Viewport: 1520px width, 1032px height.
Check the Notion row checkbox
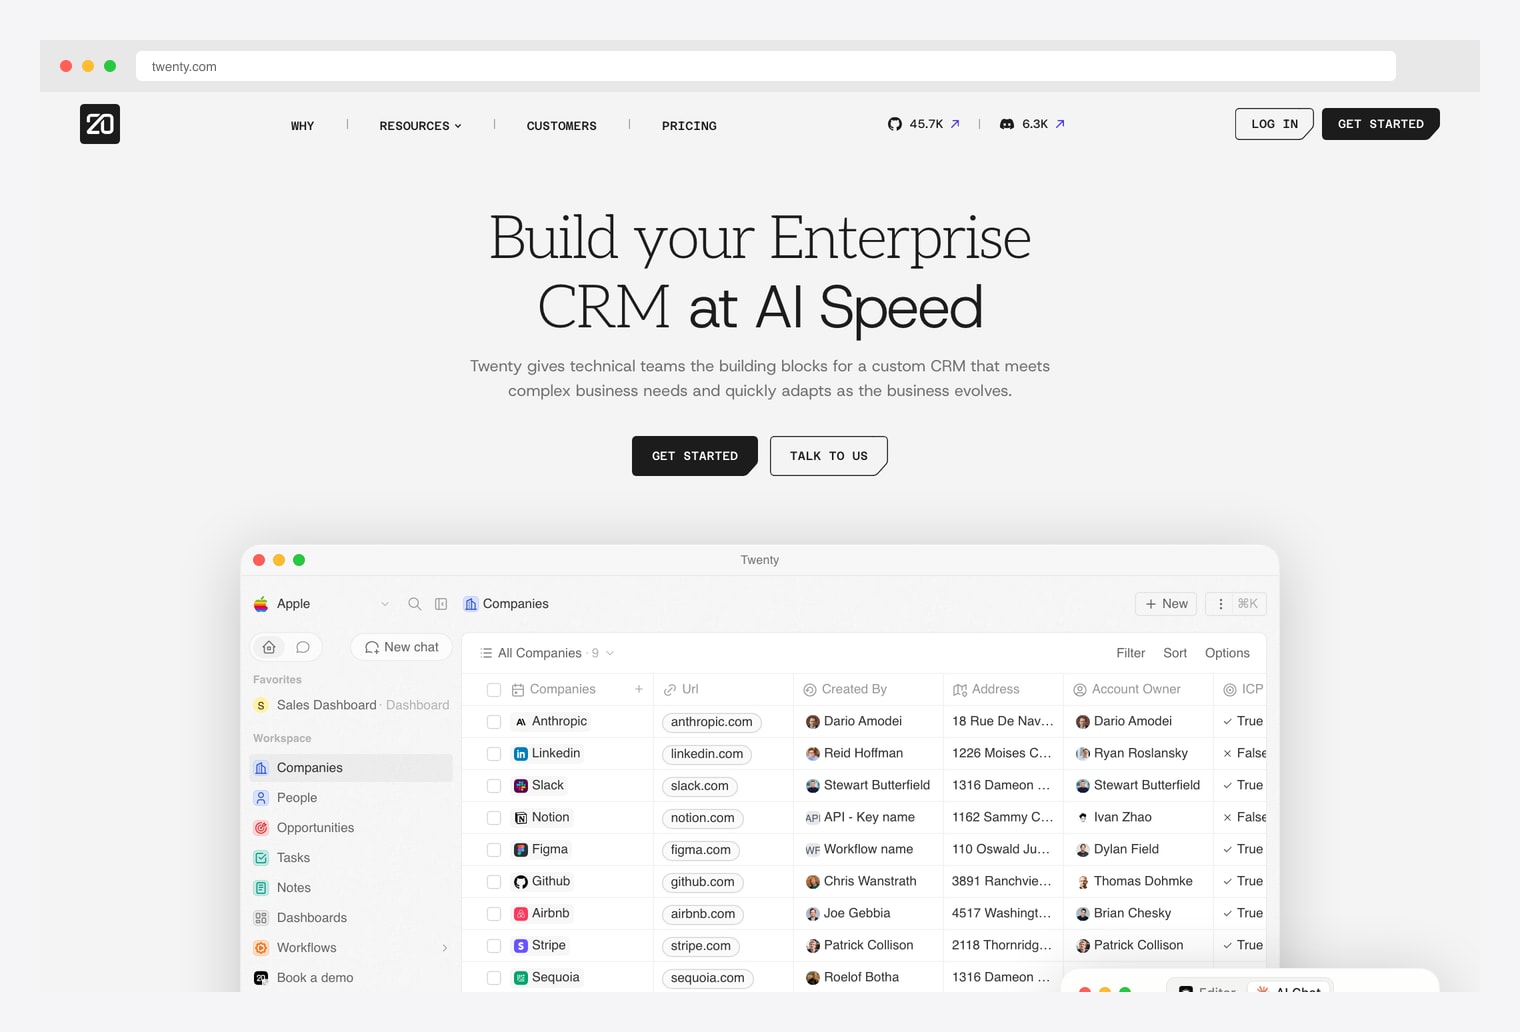point(494,817)
